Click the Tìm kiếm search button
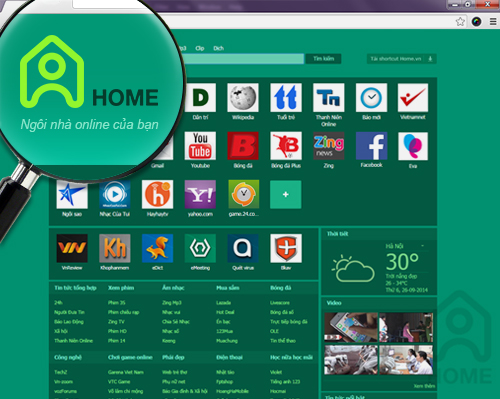 (x=323, y=59)
